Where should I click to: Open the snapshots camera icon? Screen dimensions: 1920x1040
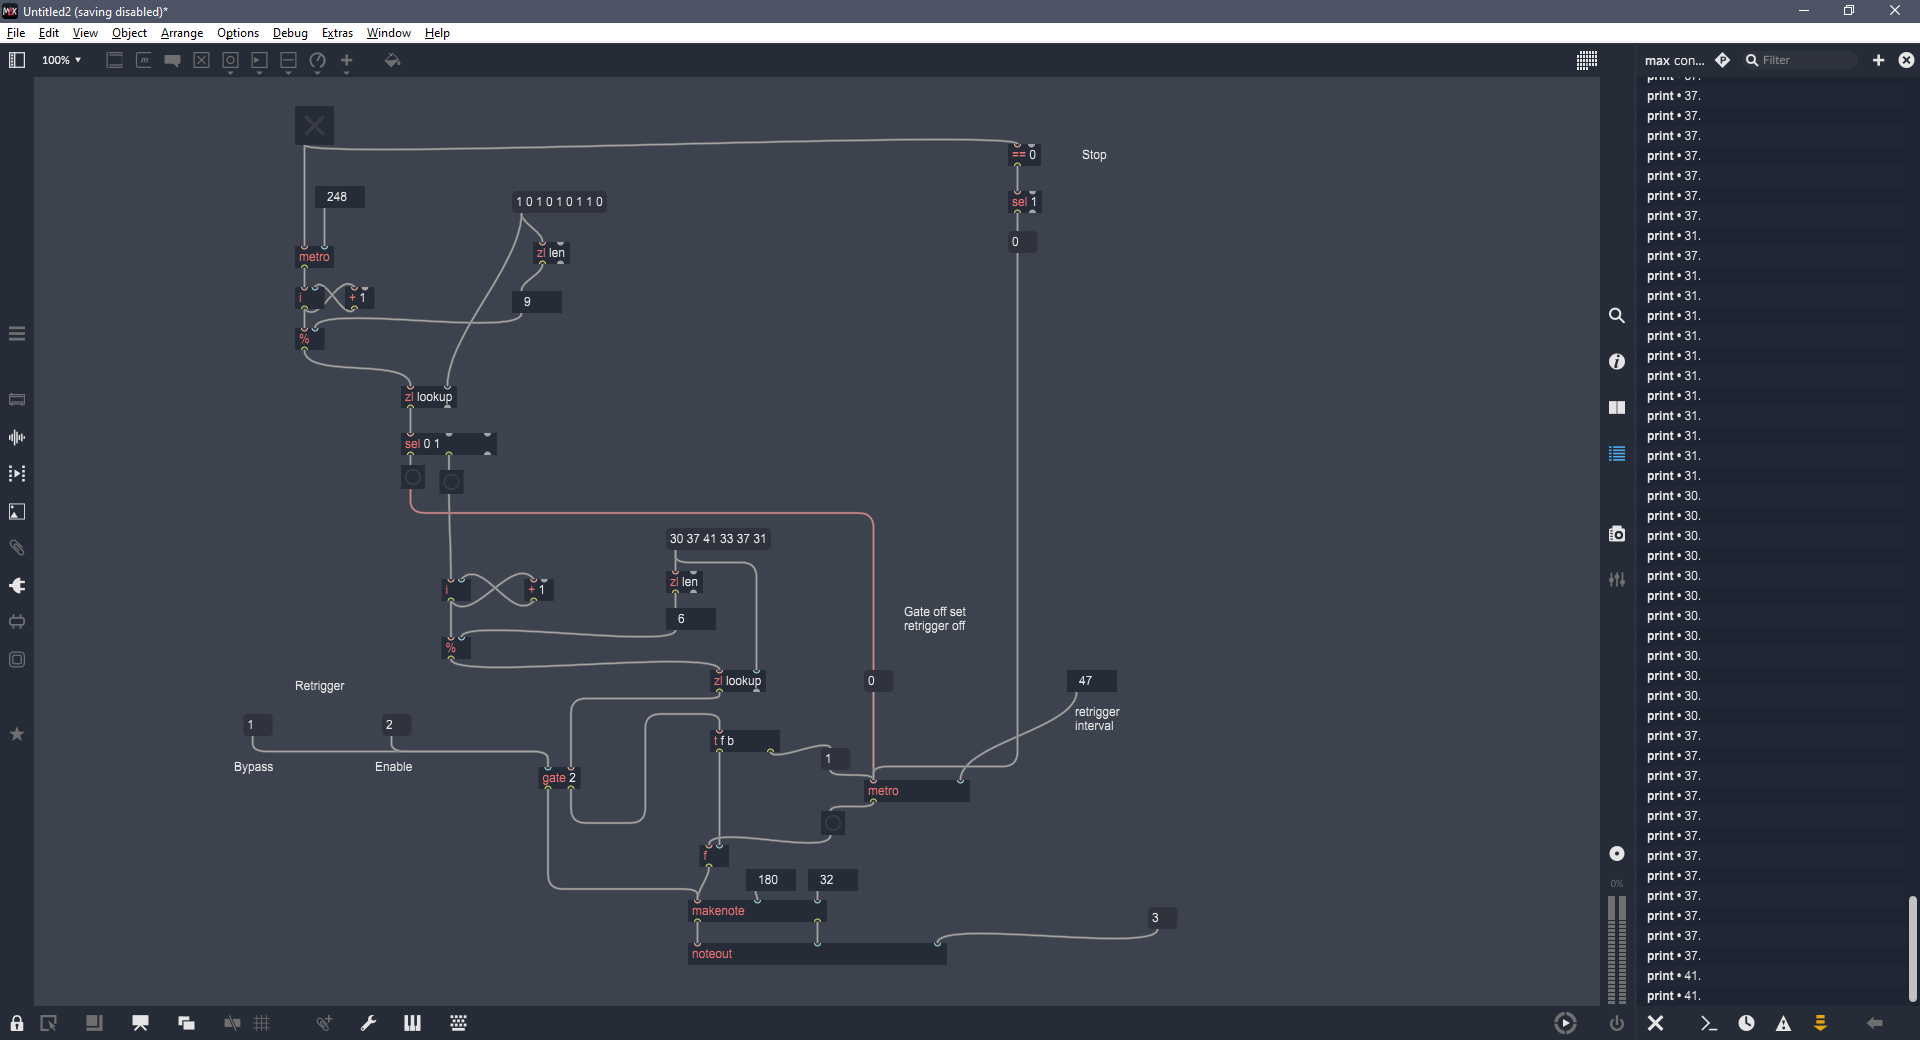[1617, 534]
